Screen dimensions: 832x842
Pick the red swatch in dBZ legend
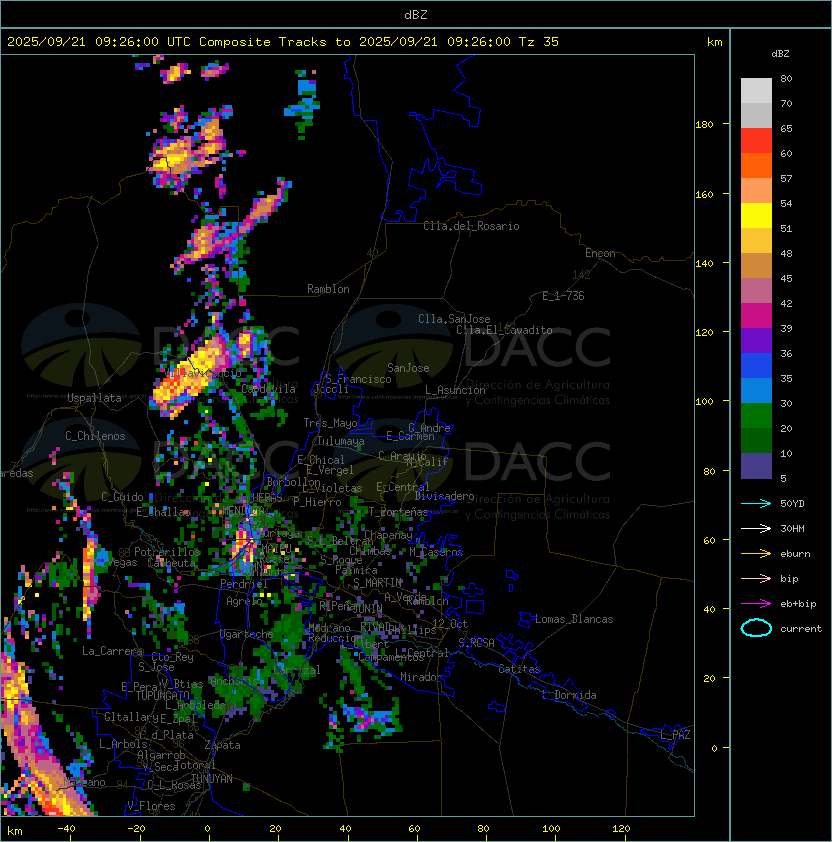tap(756, 140)
